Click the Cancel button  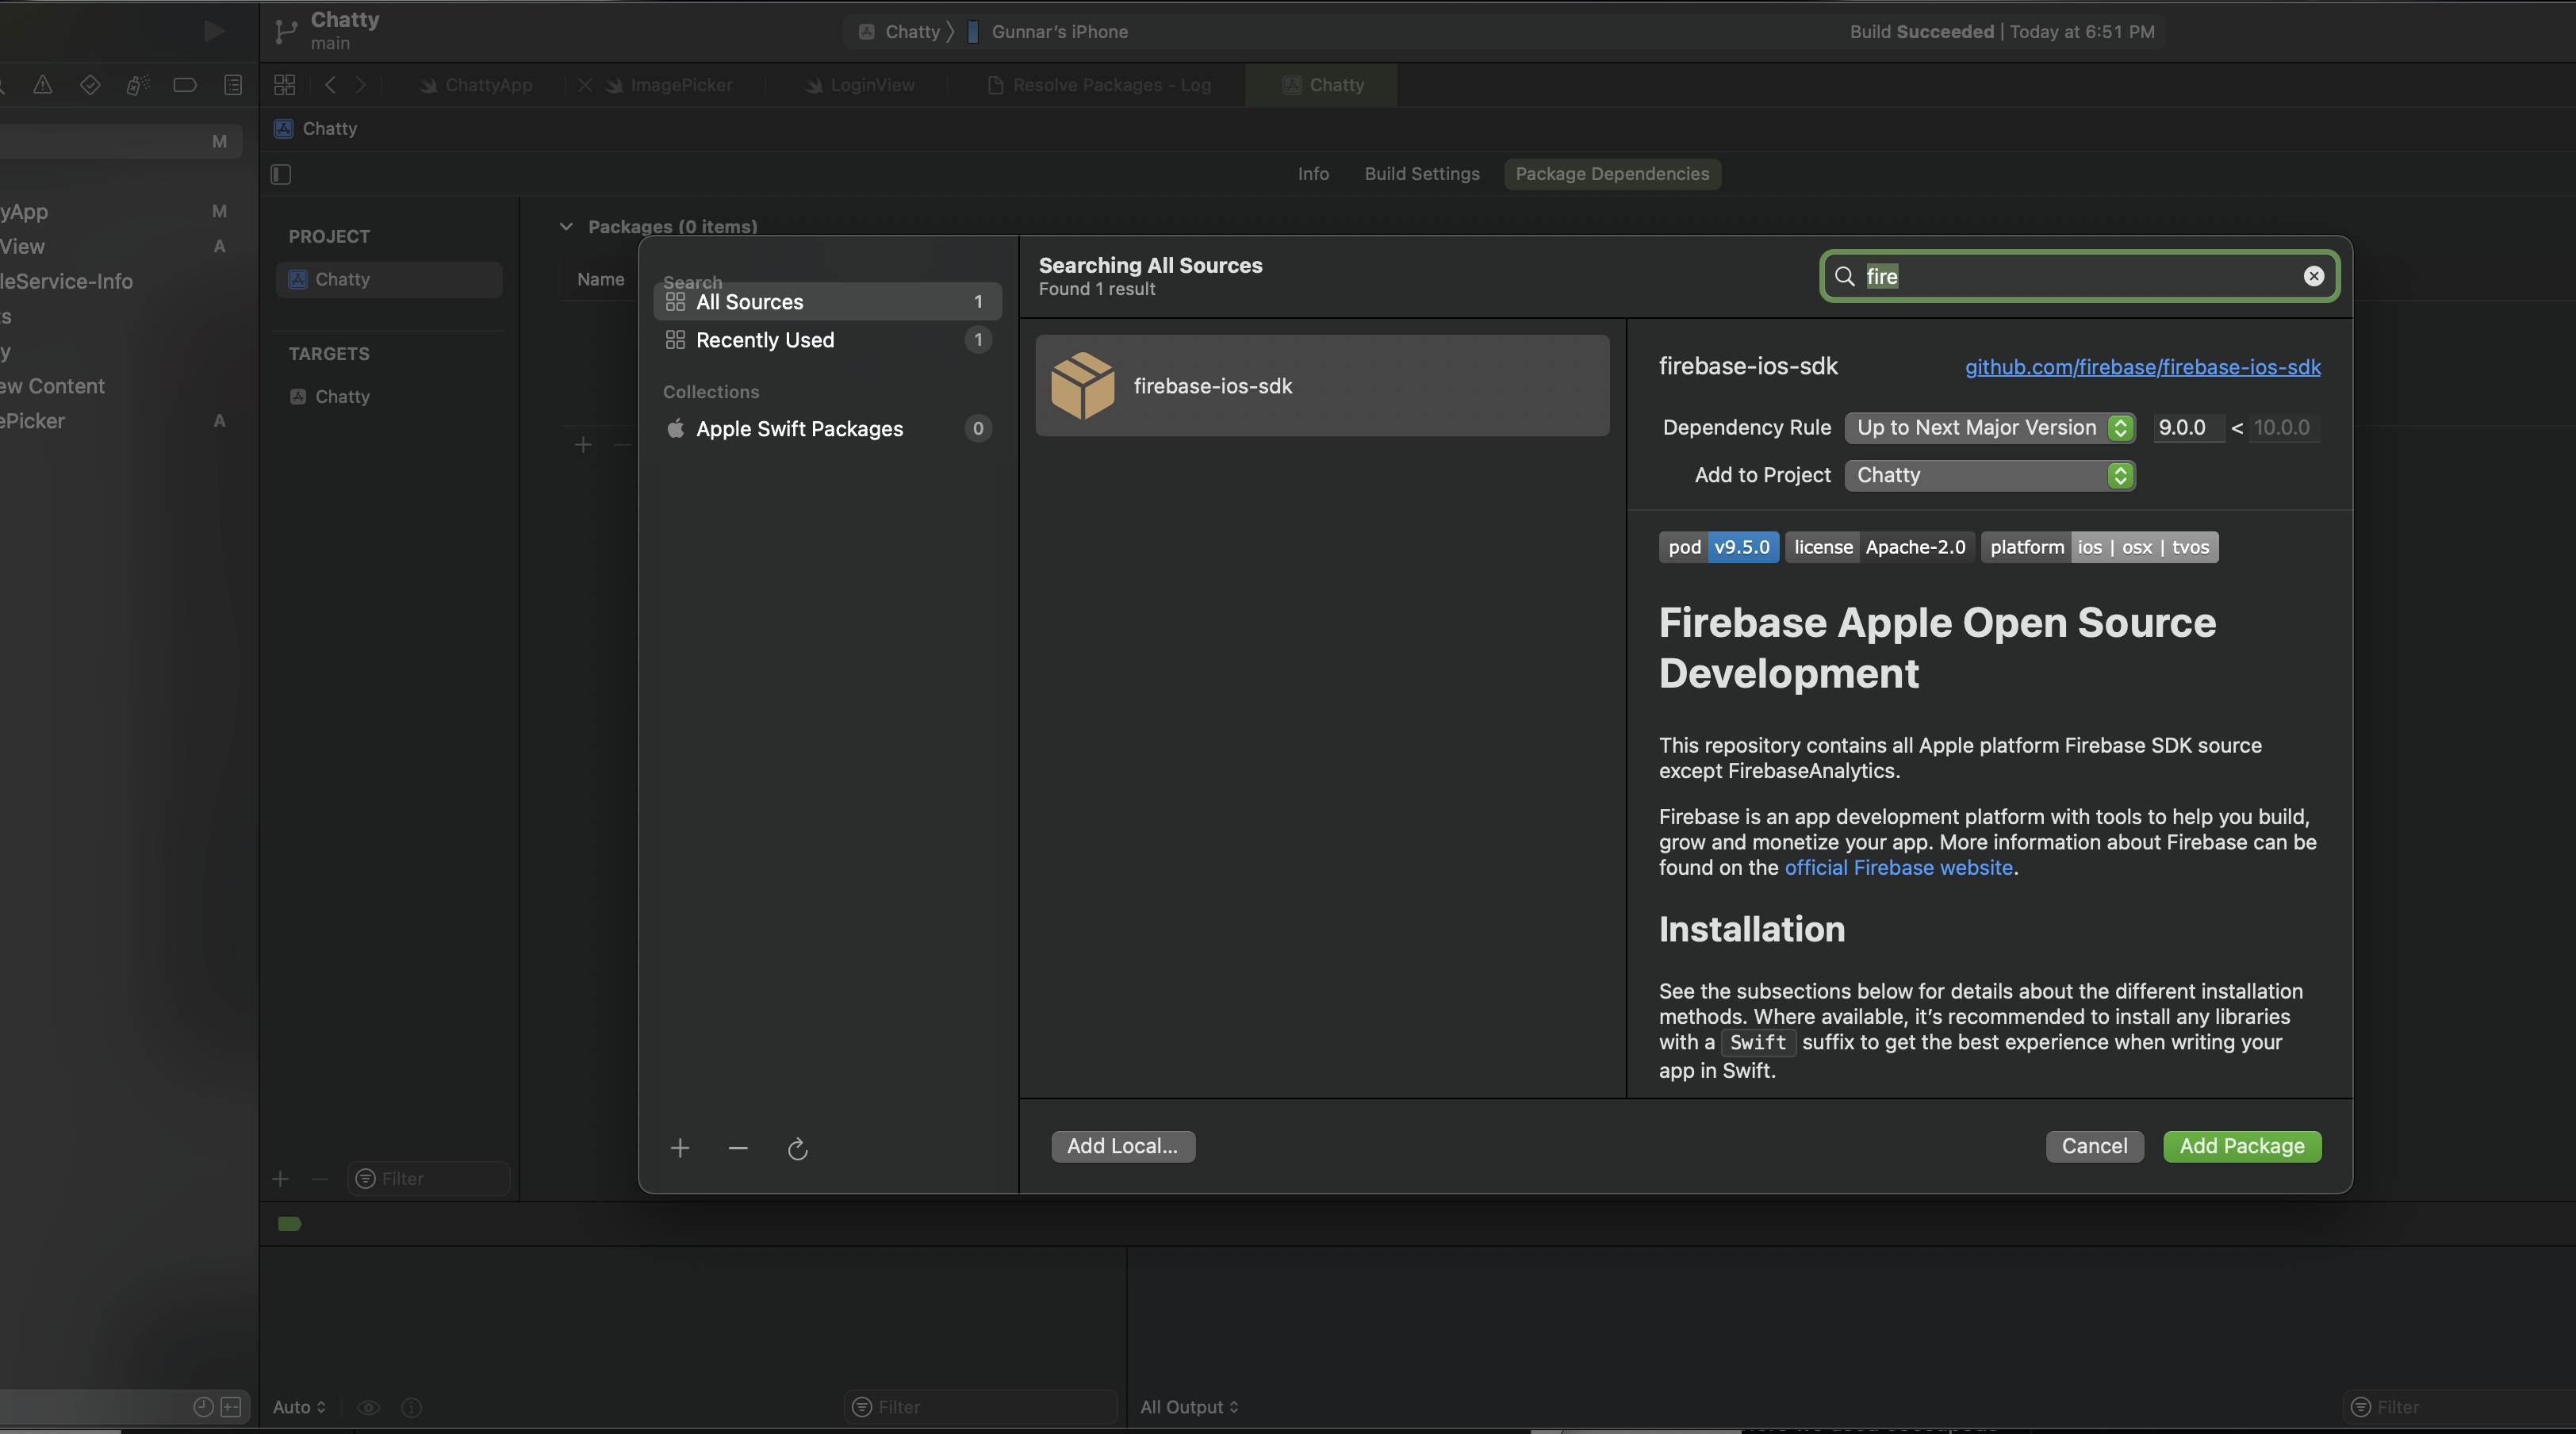click(2094, 1146)
